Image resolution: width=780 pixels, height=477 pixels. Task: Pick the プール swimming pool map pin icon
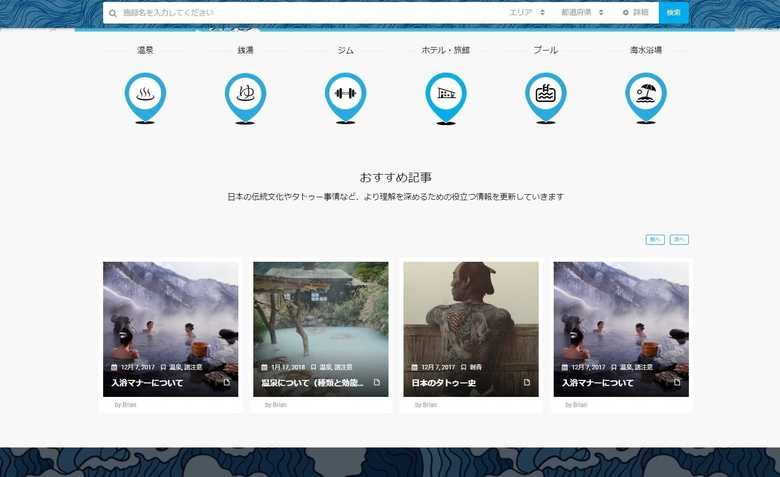click(546, 98)
